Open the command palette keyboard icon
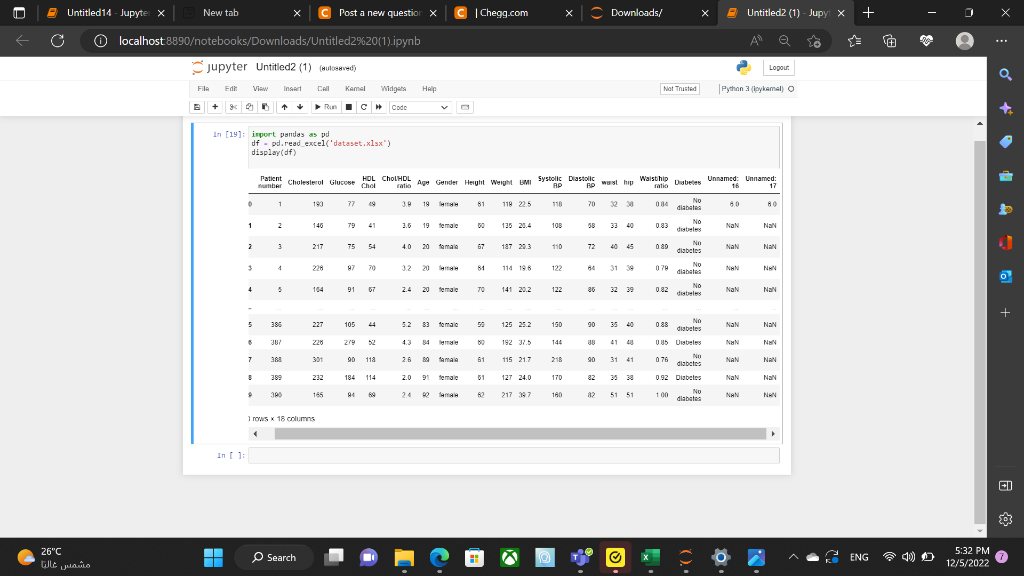 click(463, 107)
